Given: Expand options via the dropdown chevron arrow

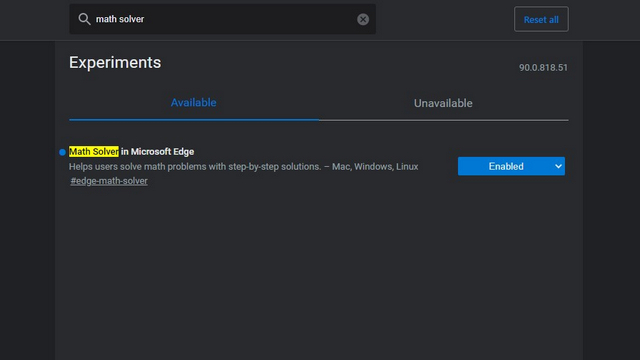Looking at the screenshot, I should (x=558, y=166).
